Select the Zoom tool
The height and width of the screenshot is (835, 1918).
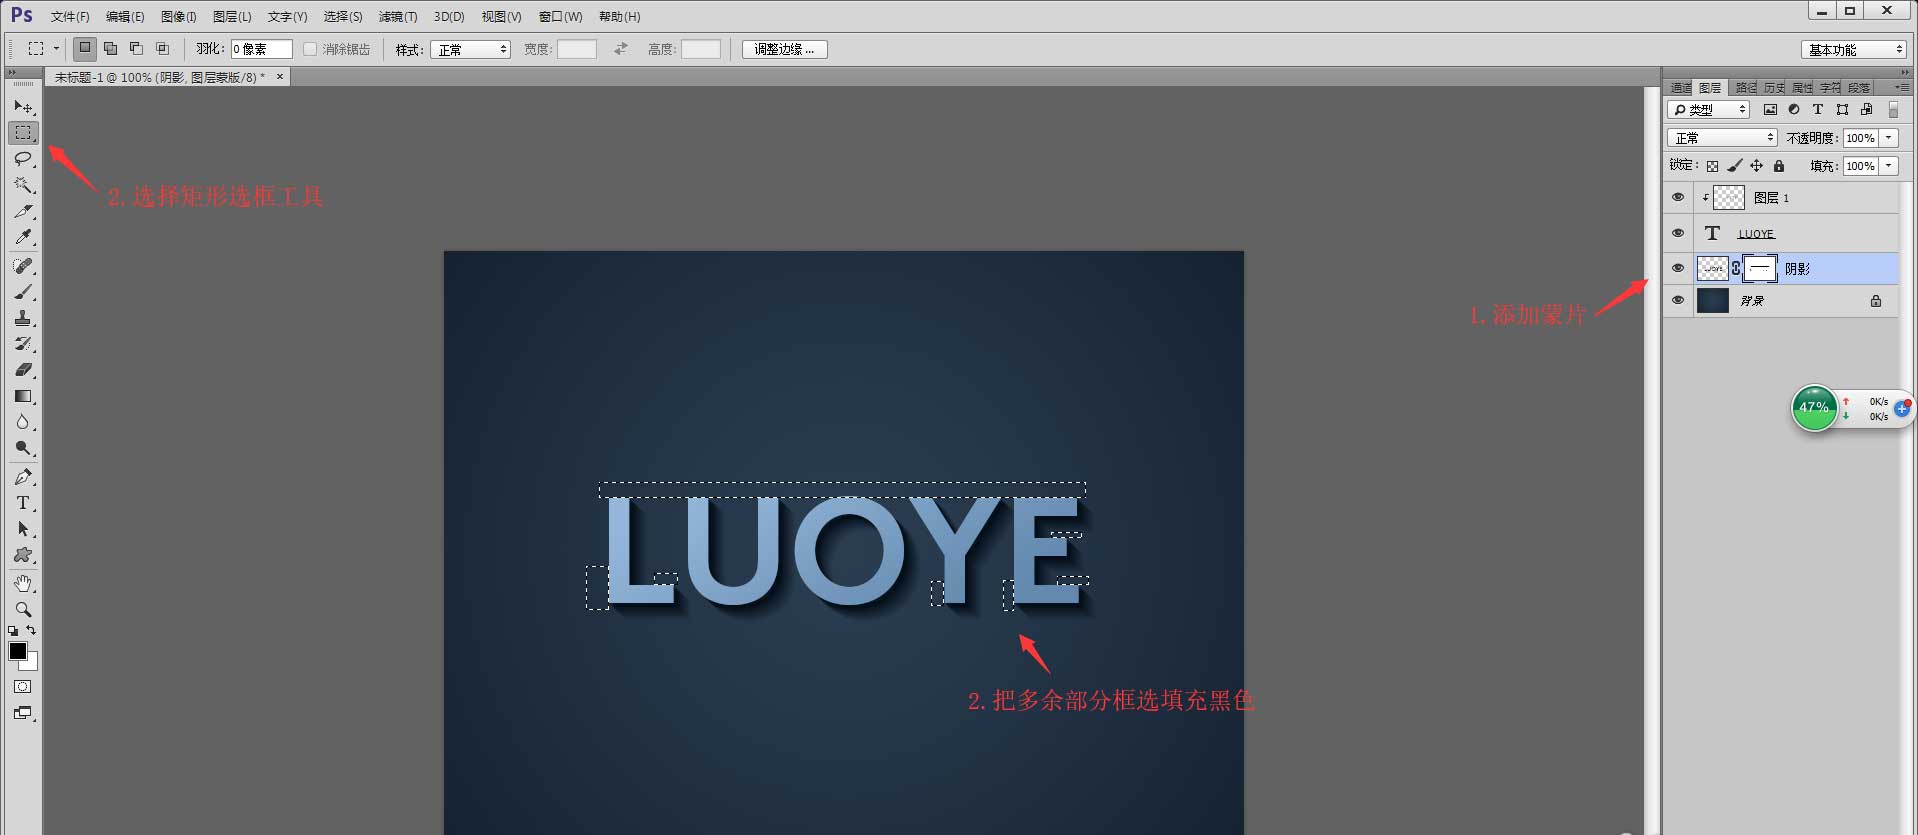click(x=23, y=609)
